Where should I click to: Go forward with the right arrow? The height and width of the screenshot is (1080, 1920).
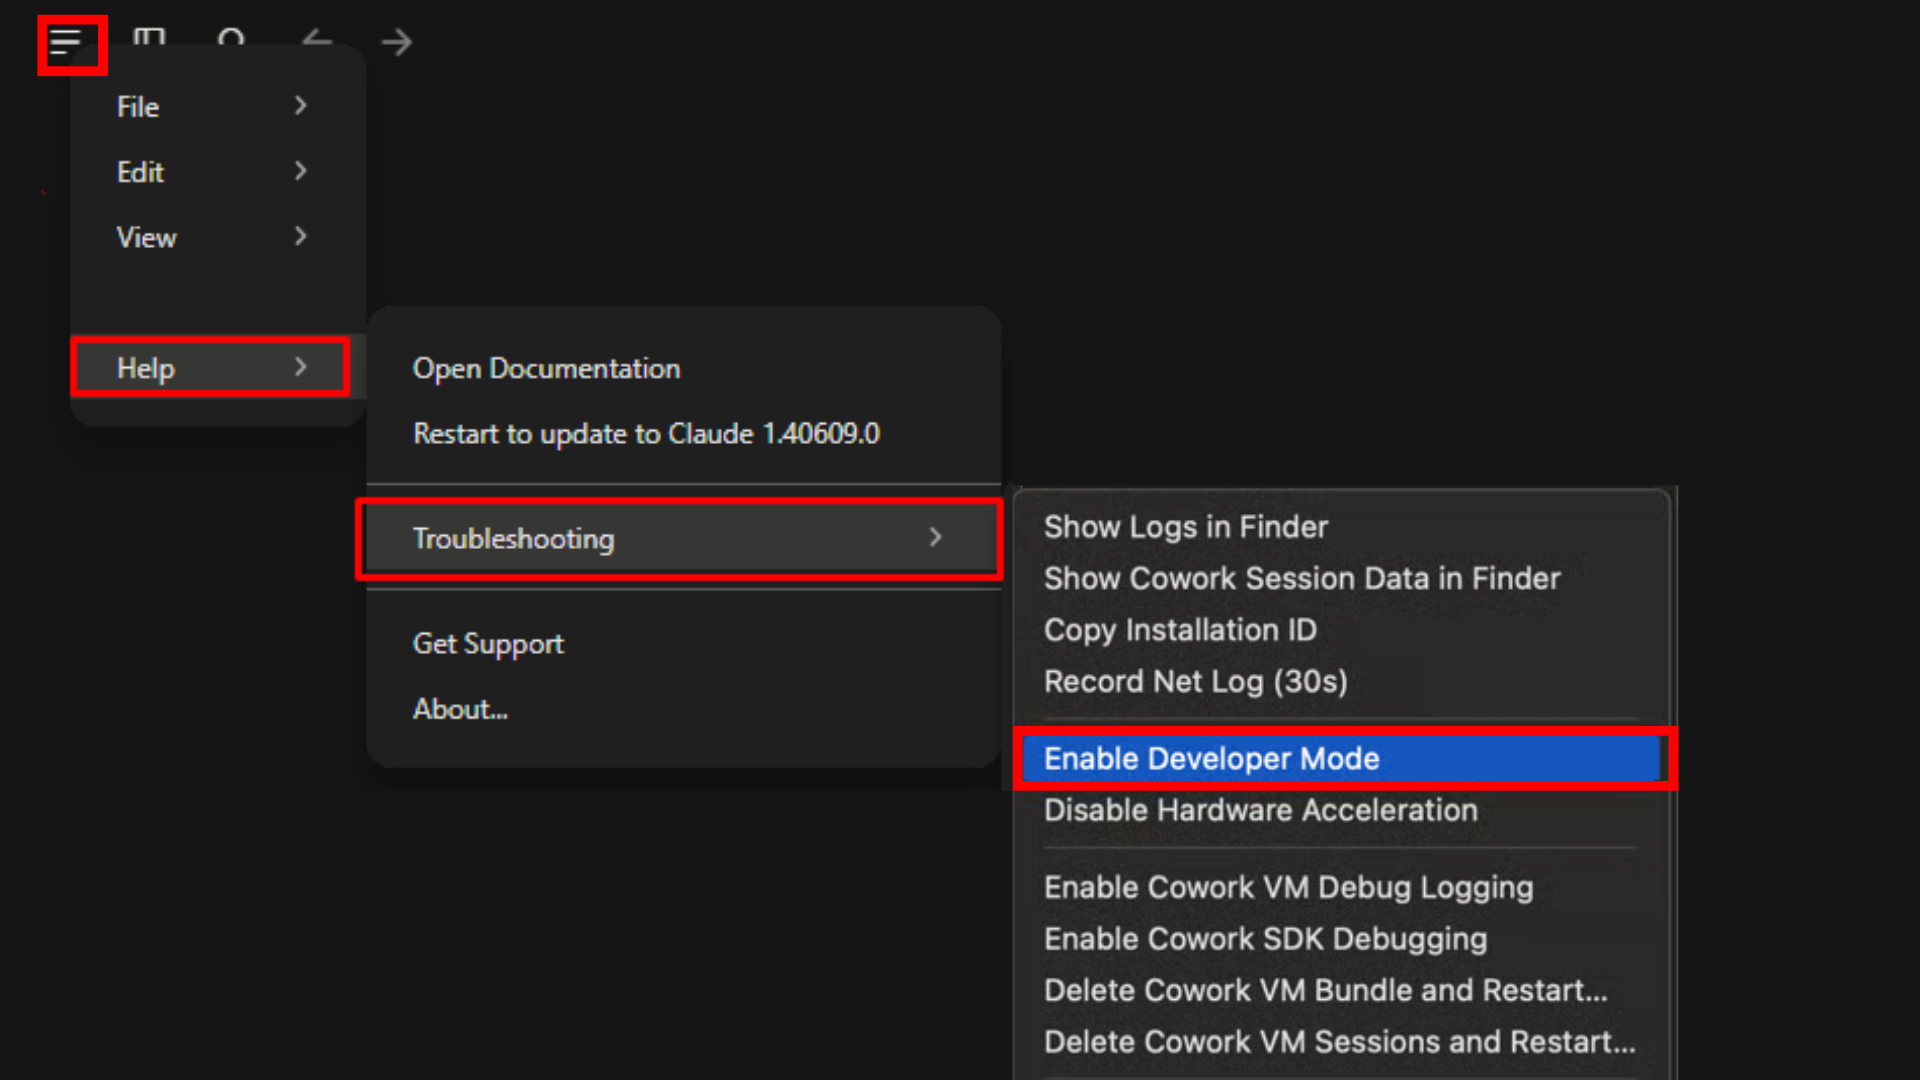397,42
